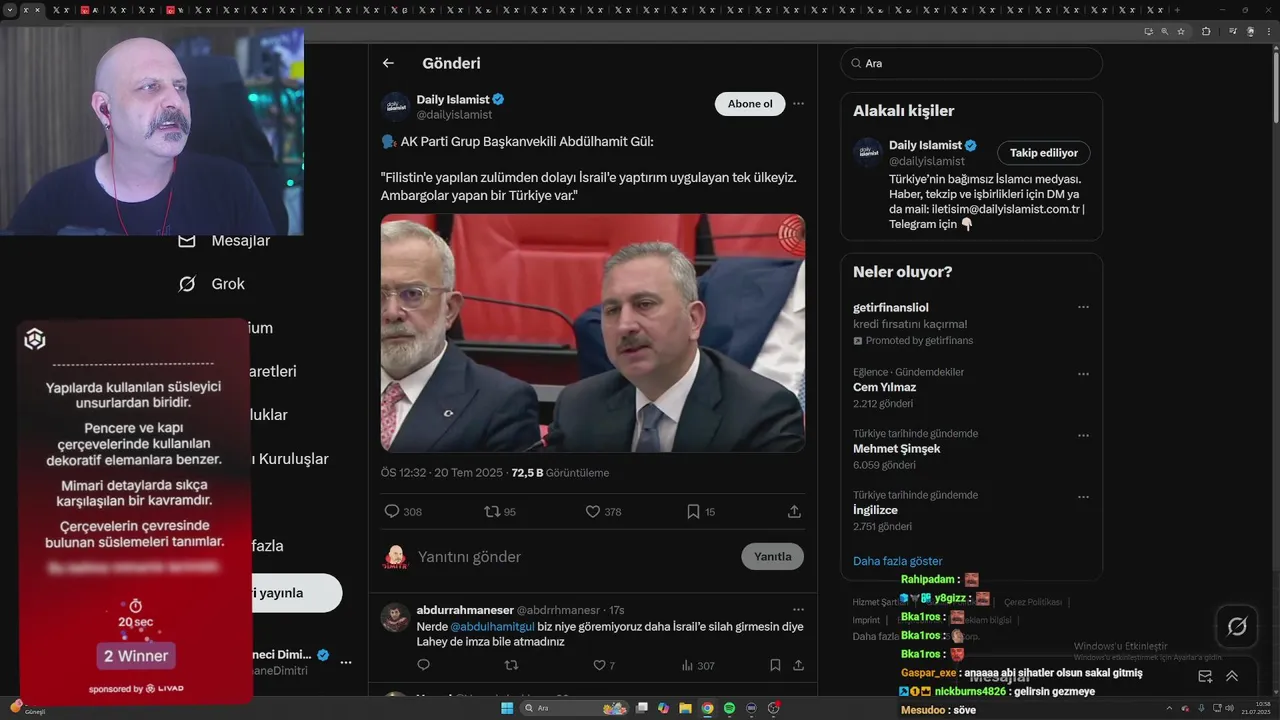Screen dimensions: 1280x720
Task: Open the @abdulhamitgul mention link
Action: pyautogui.click(x=493, y=627)
